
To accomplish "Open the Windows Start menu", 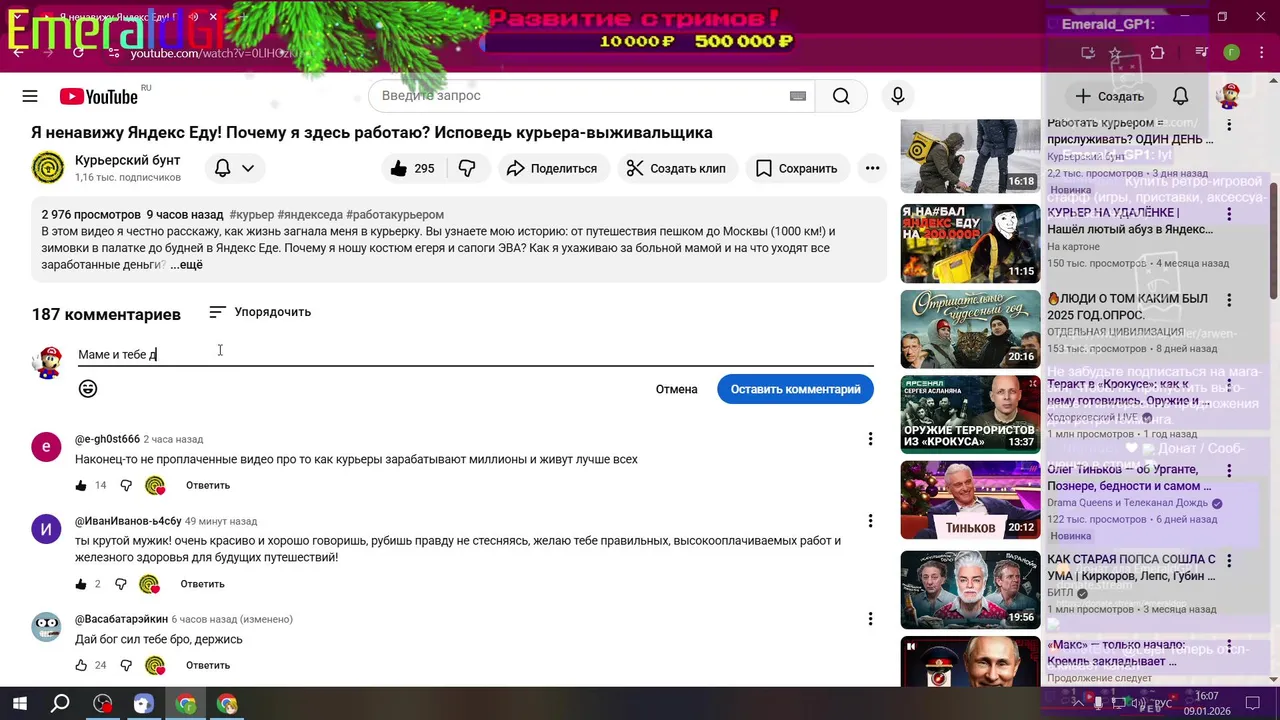I will [x=19, y=703].
